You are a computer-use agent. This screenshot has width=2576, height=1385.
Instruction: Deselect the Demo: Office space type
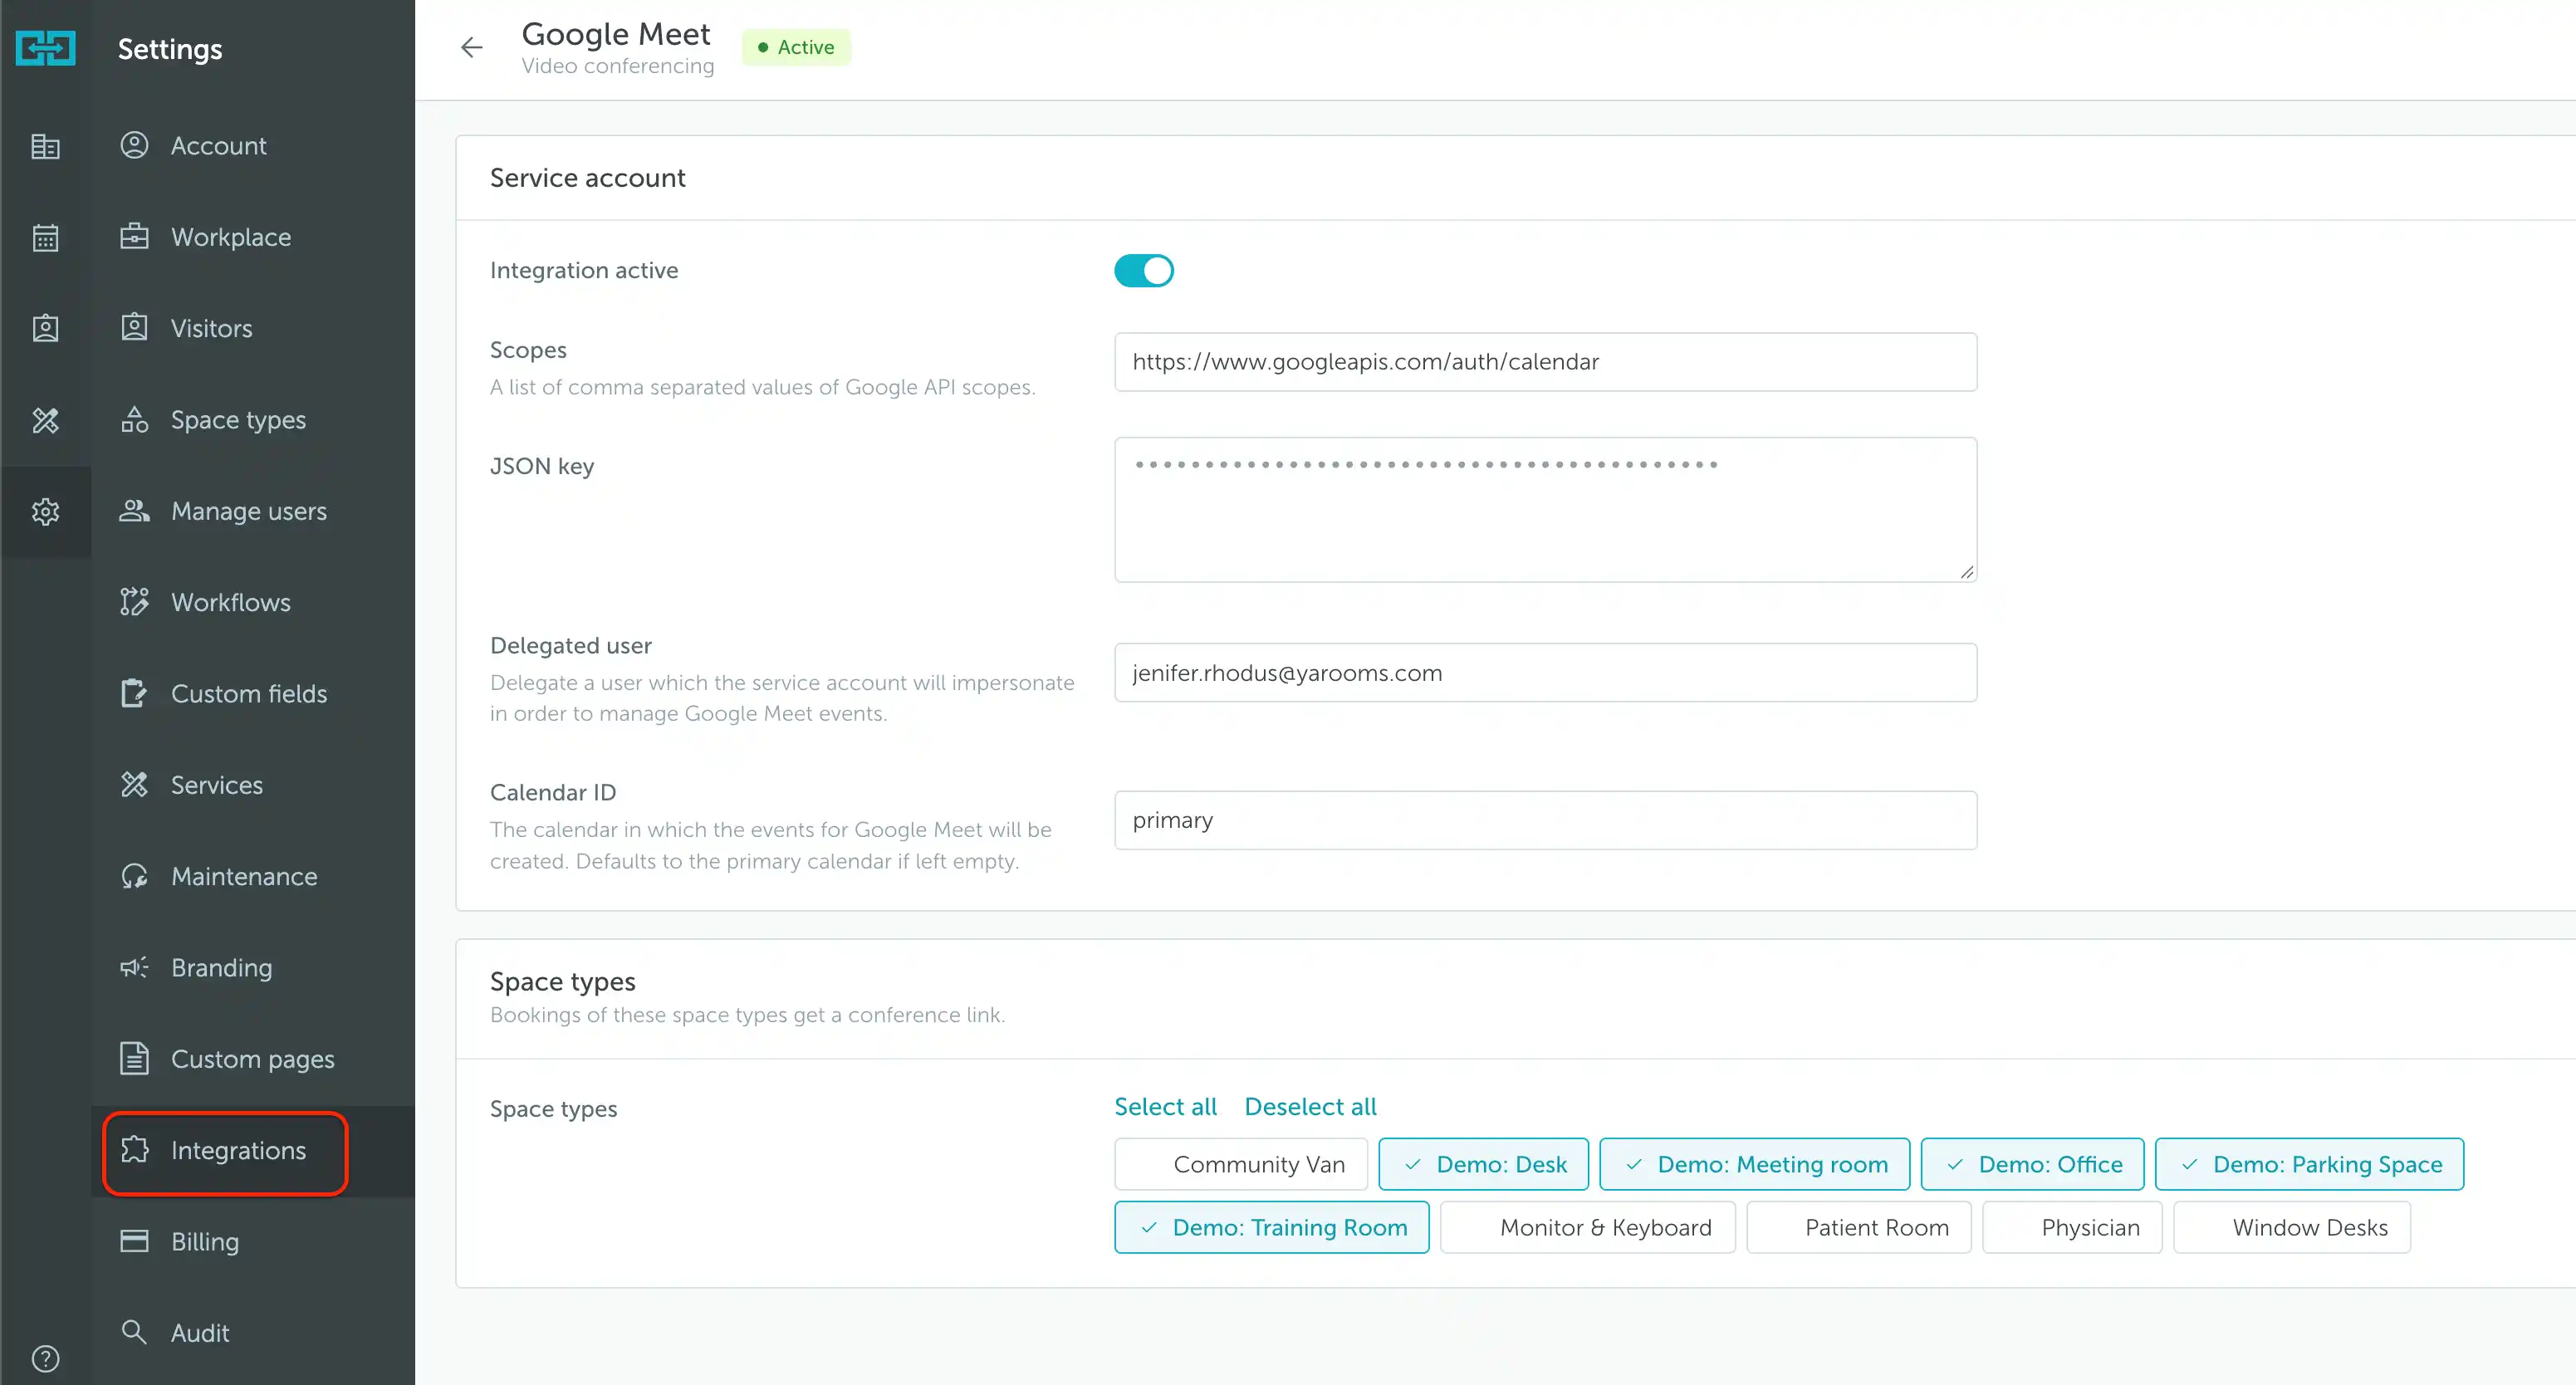2032,1164
